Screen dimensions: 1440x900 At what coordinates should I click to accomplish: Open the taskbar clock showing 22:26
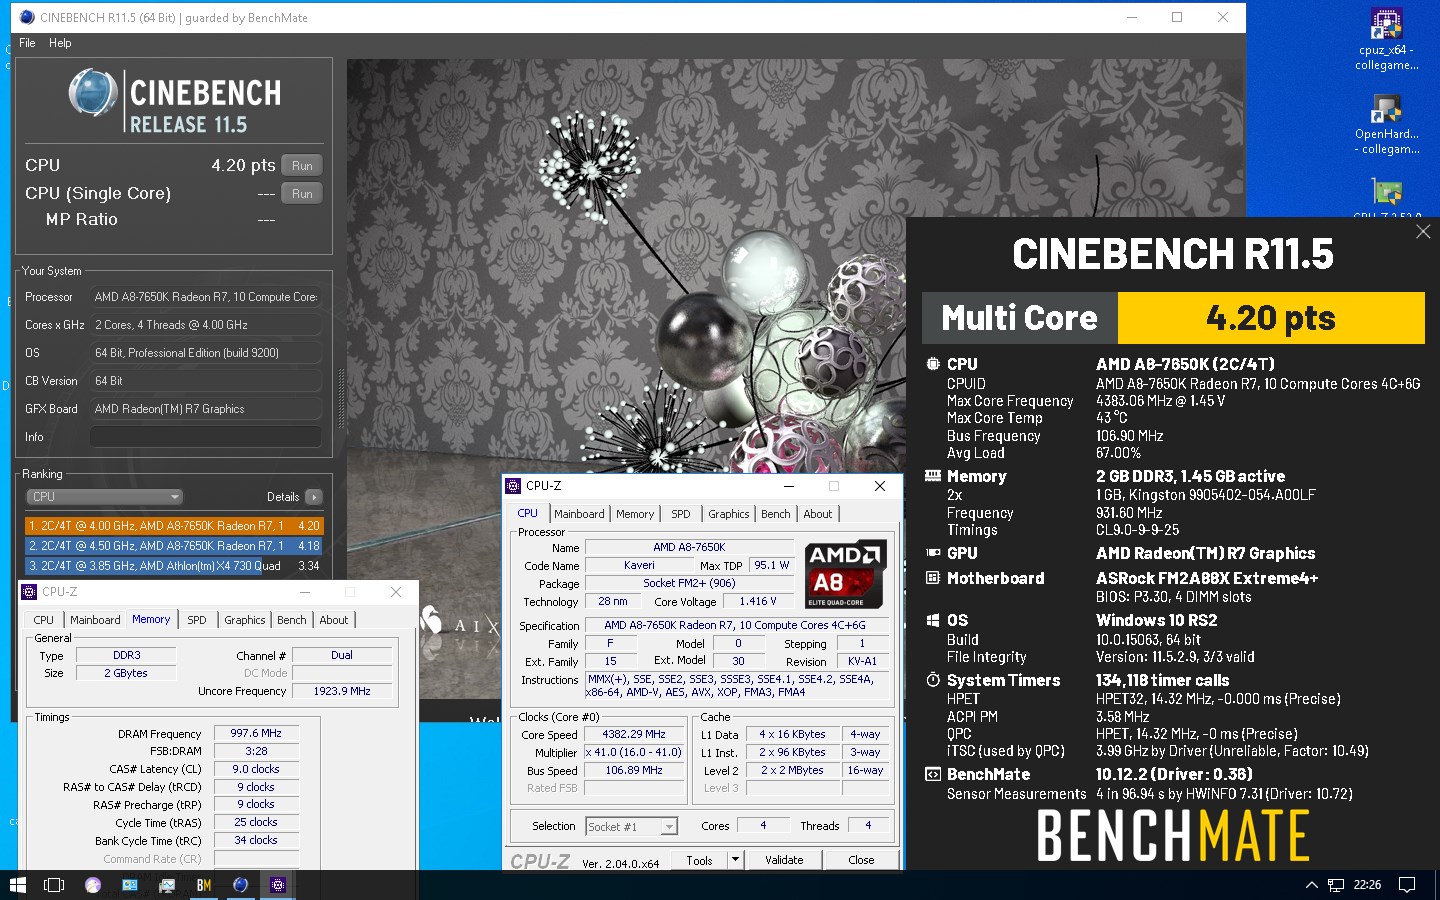1367,885
